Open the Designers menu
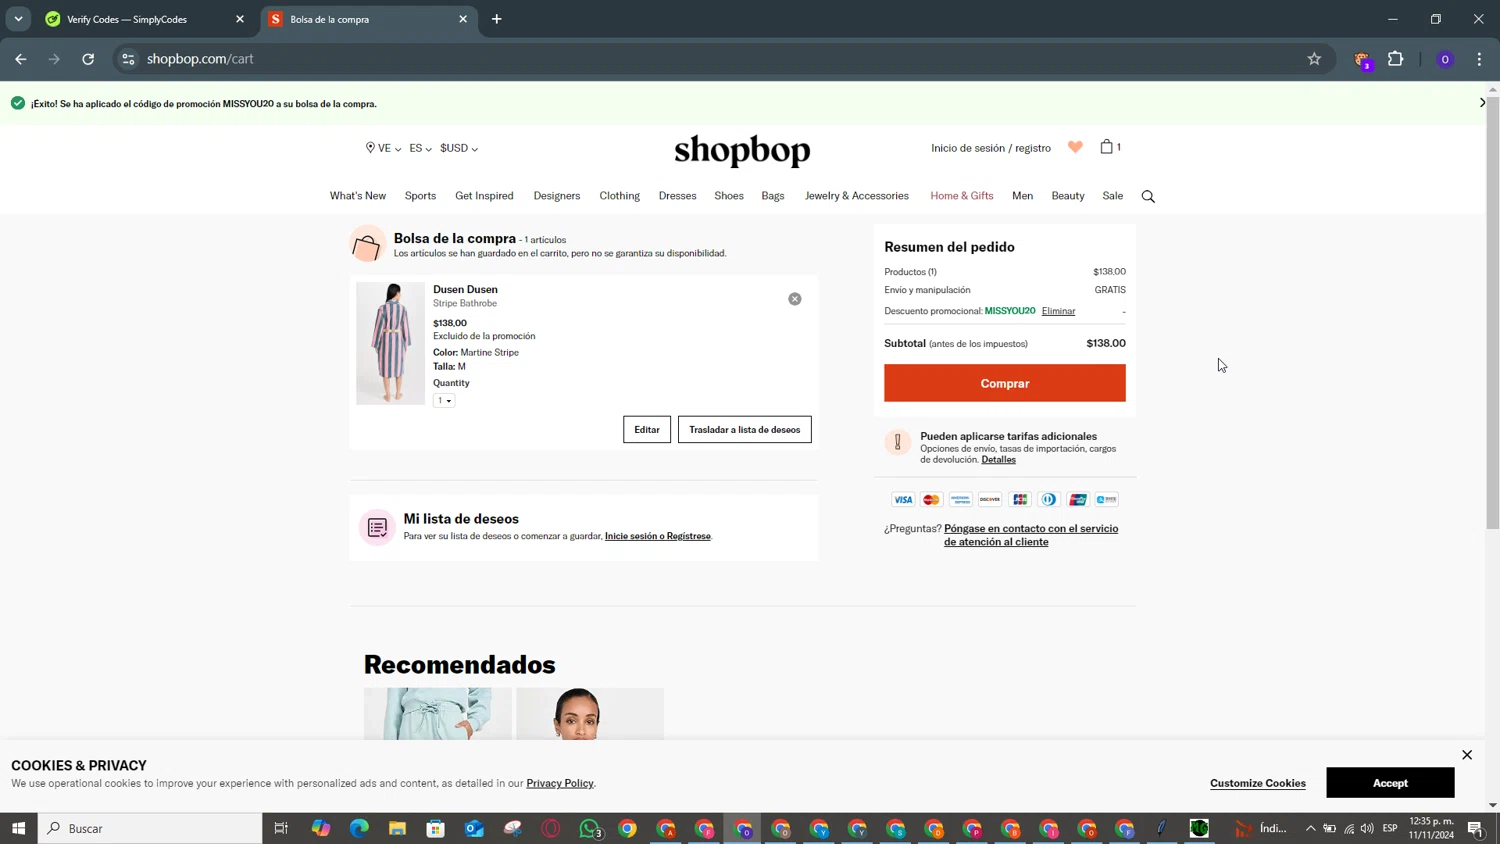Image resolution: width=1500 pixels, height=844 pixels. tap(557, 196)
